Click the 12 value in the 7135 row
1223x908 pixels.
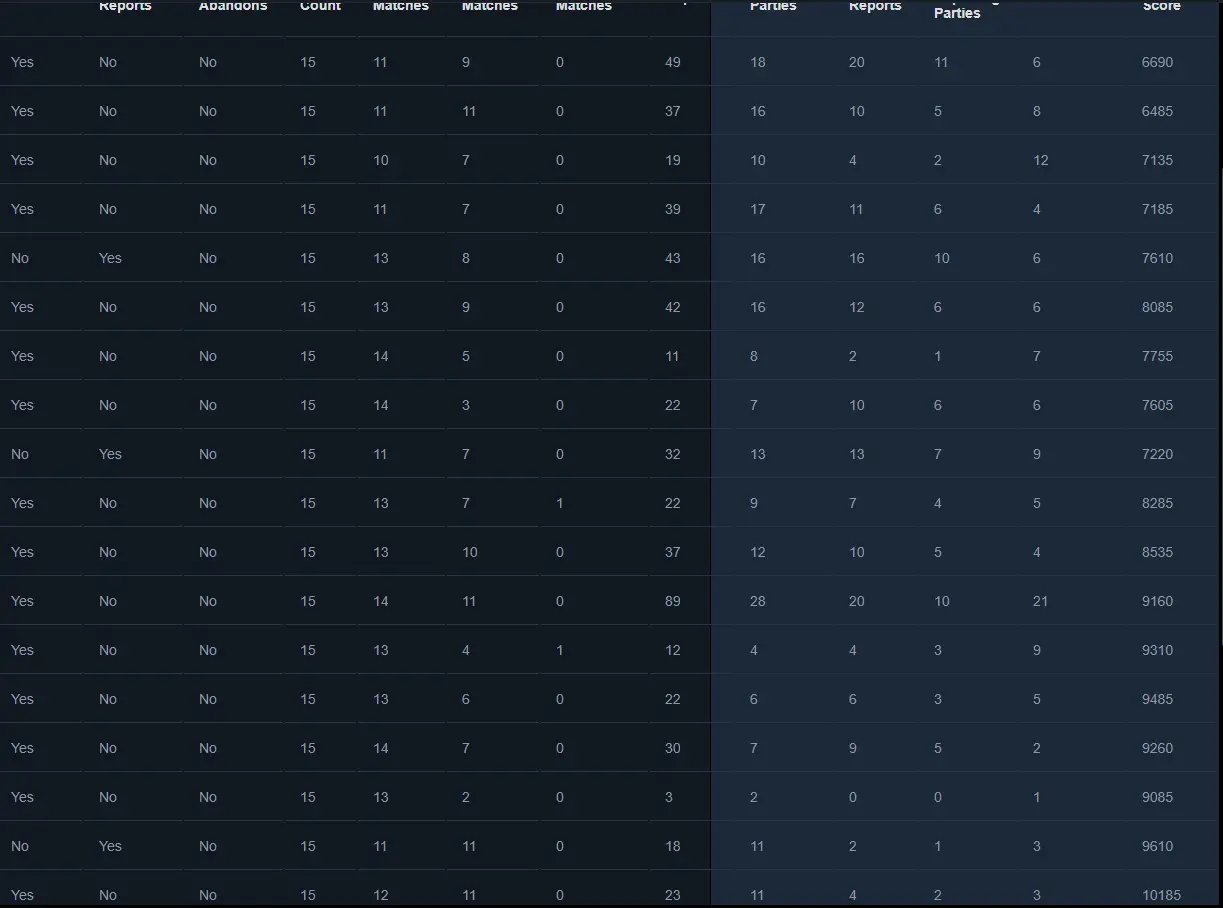point(1041,160)
